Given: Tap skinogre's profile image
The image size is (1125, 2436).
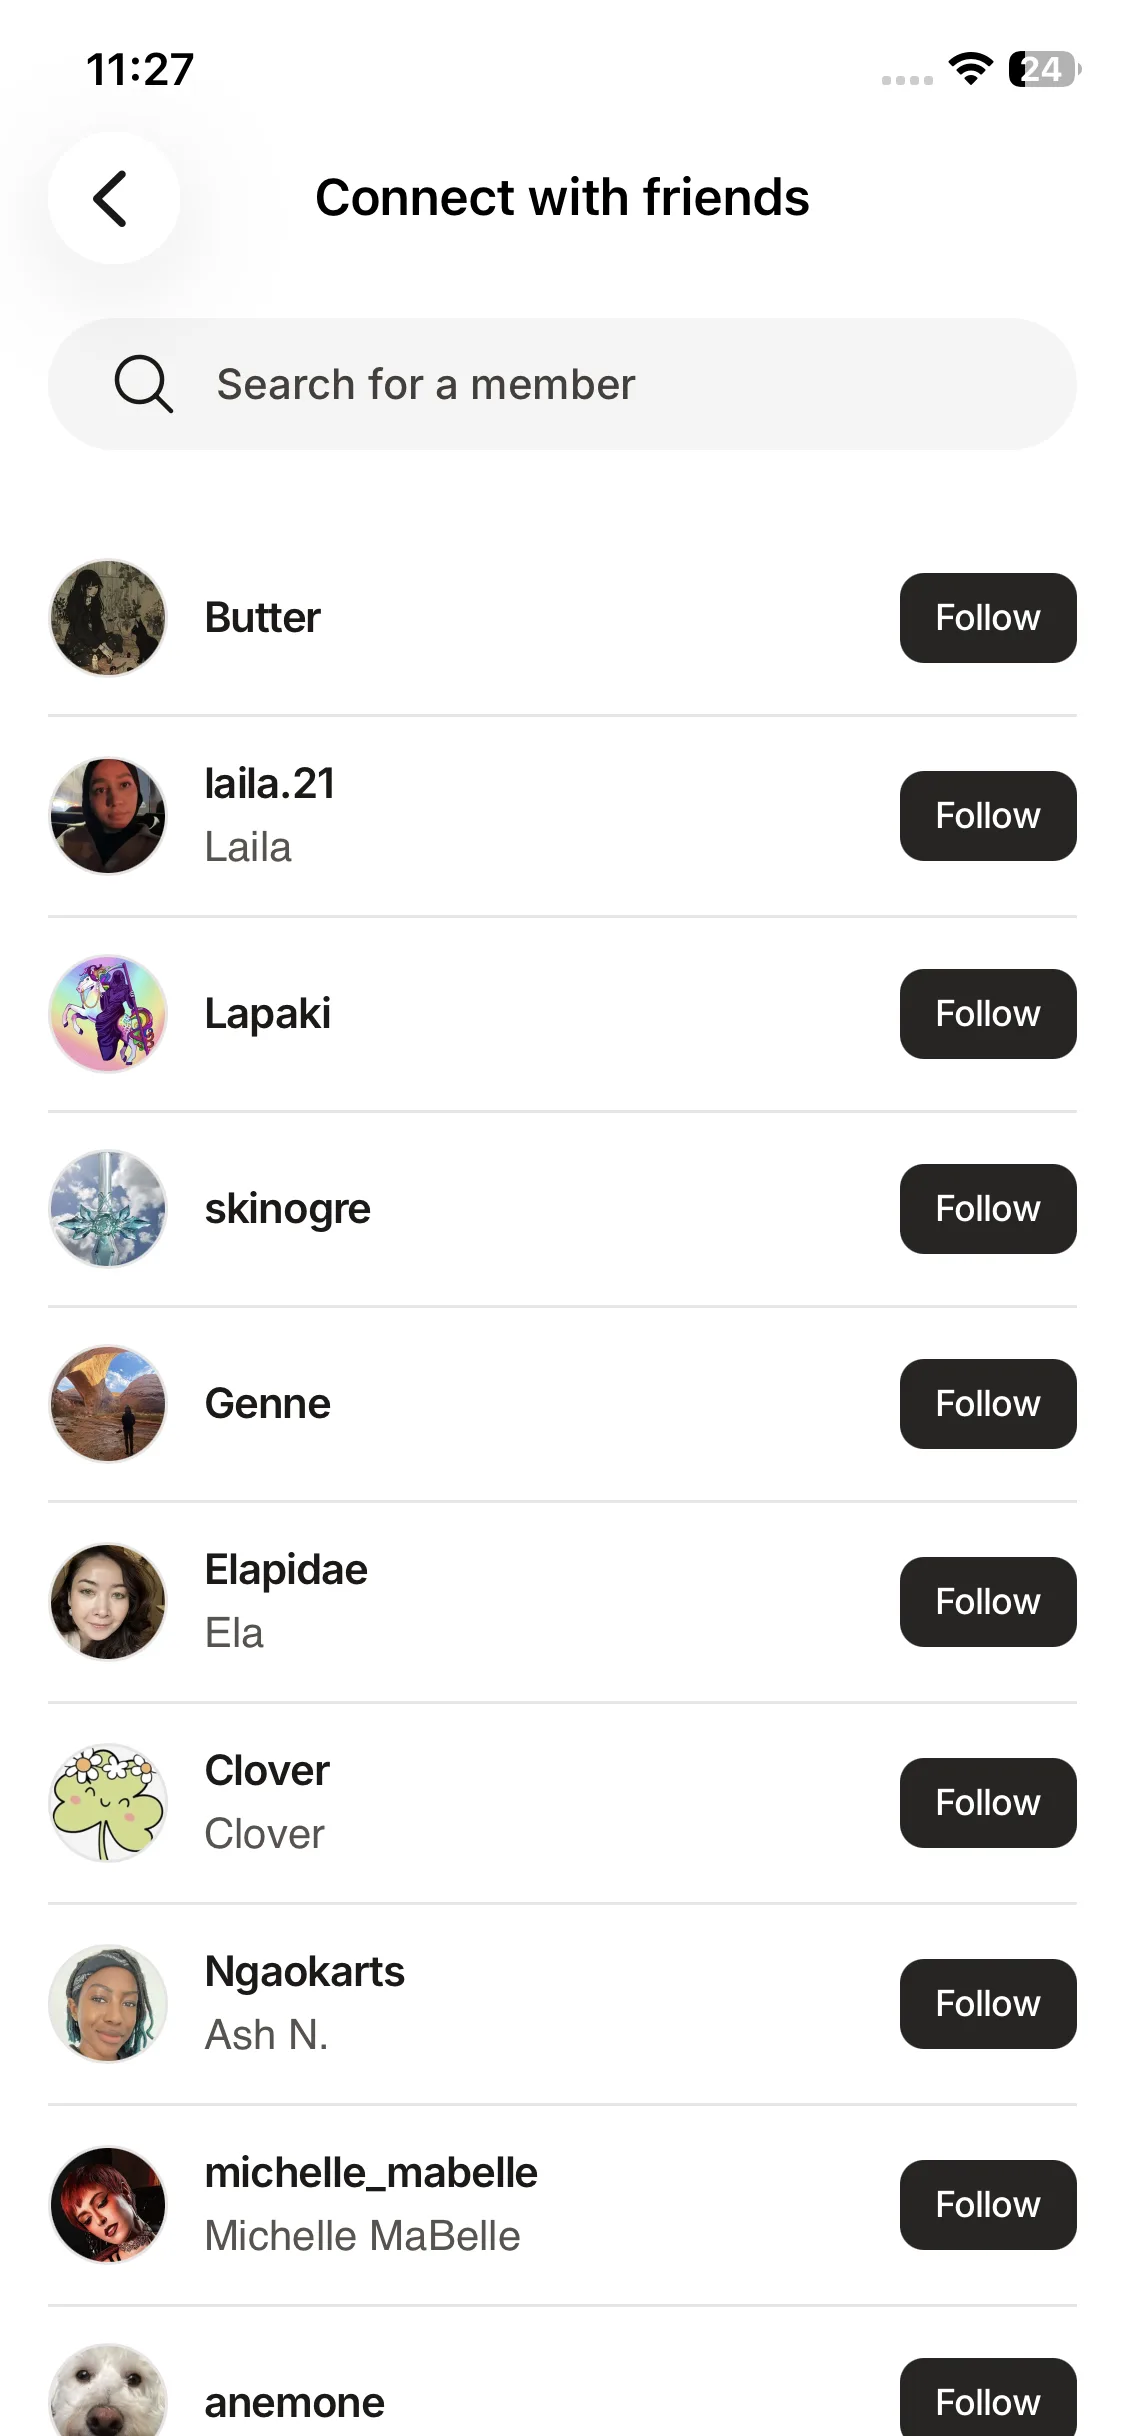Looking at the screenshot, I should pyautogui.click(x=108, y=1209).
